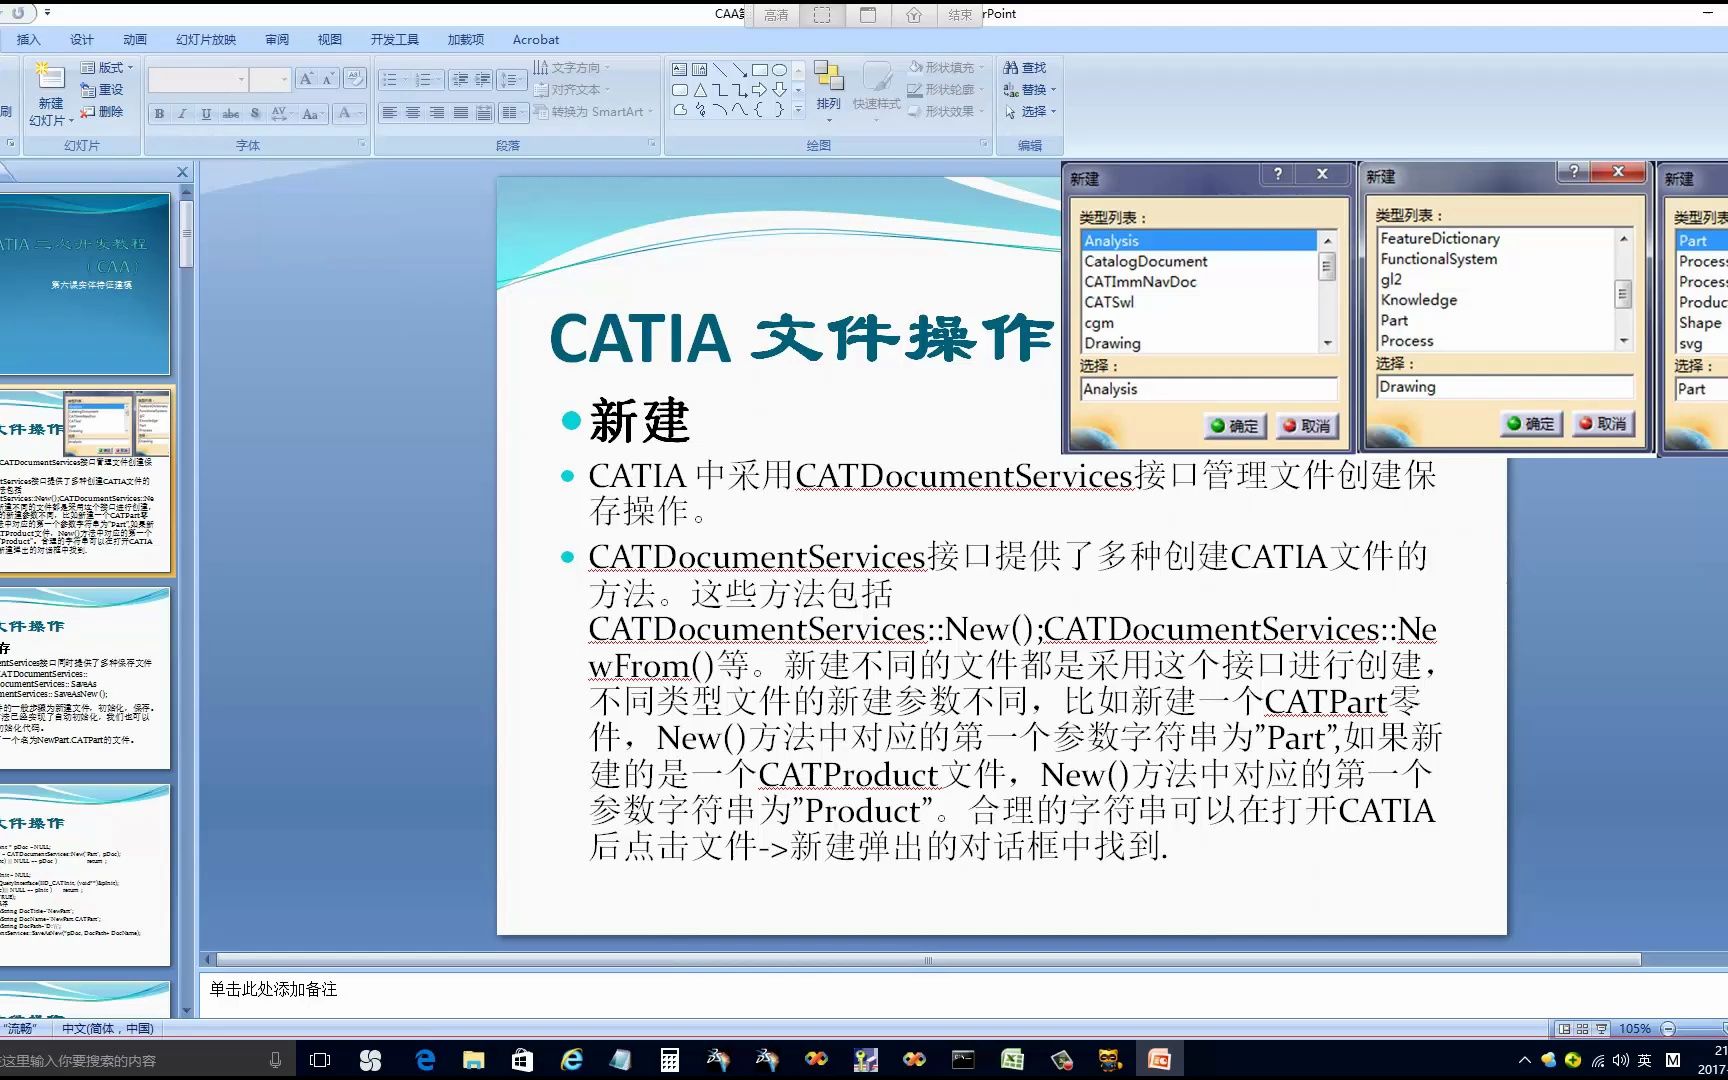
Task: Open the Acrobat ribbon tab
Action: coord(535,39)
